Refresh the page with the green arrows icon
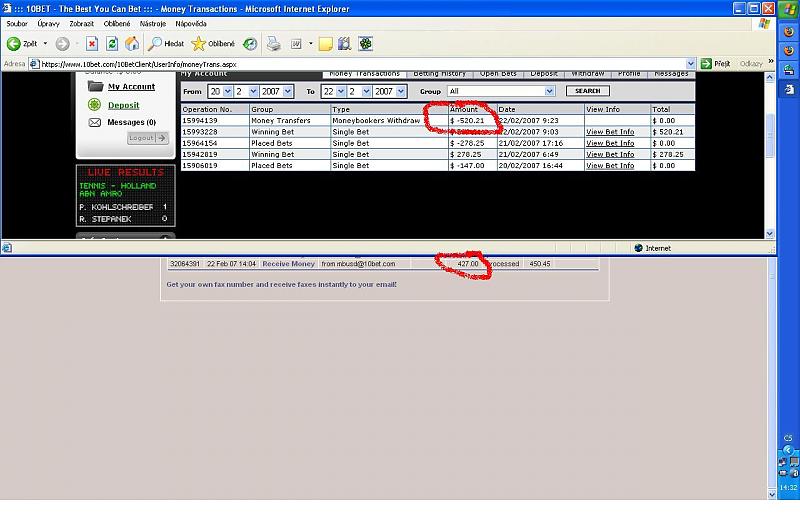800x520 pixels. (112, 44)
